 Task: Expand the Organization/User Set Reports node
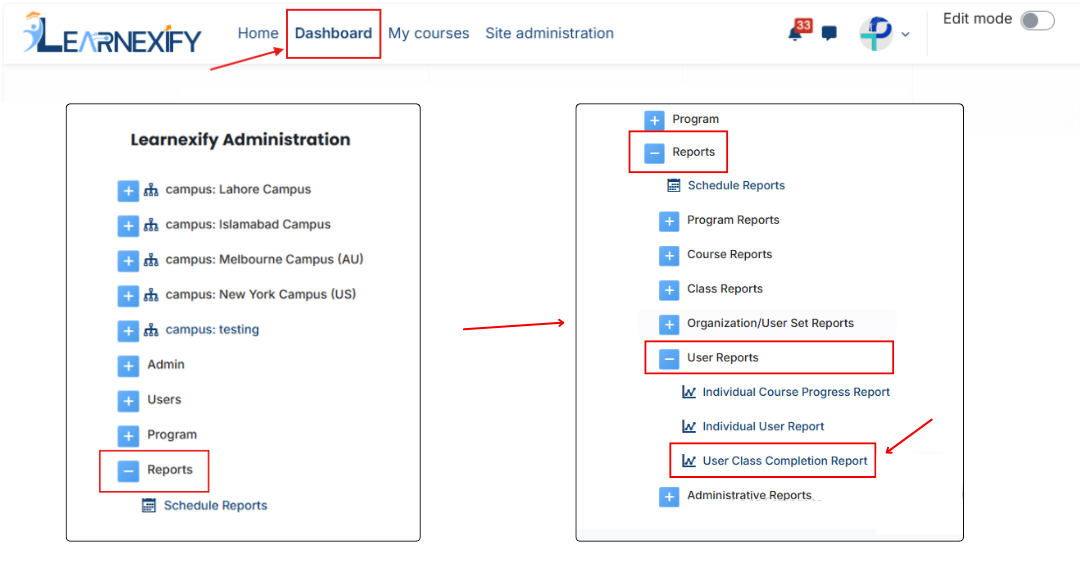pyautogui.click(x=669, y=324)
